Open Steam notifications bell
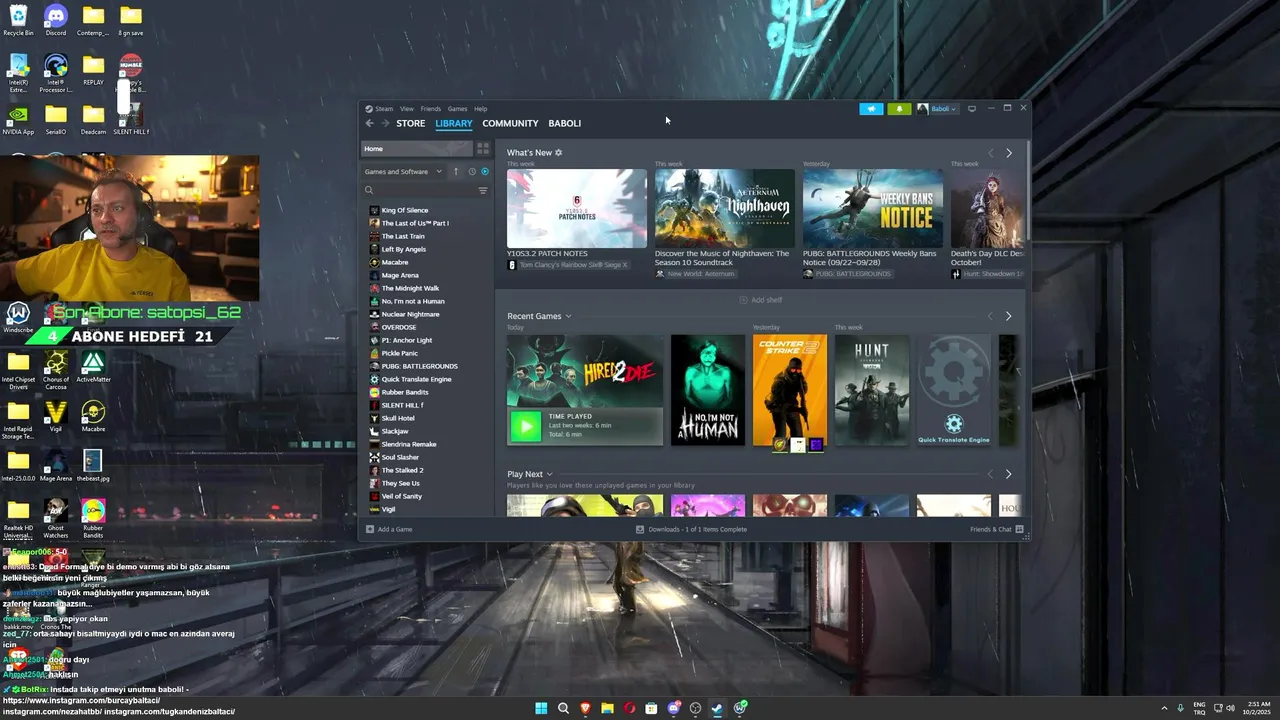The height and width of the screenshot is (720, 1280). pyautogui.click(x=899, y=109)
